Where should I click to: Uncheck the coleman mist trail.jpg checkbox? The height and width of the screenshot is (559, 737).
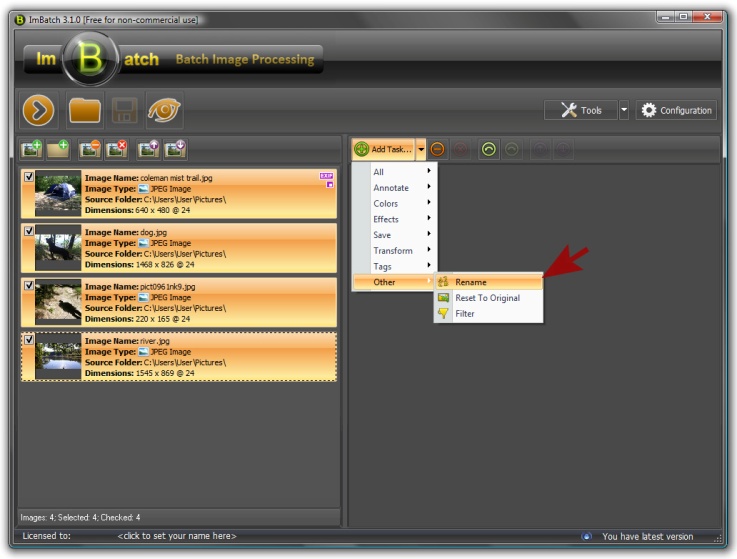point(28,175)
